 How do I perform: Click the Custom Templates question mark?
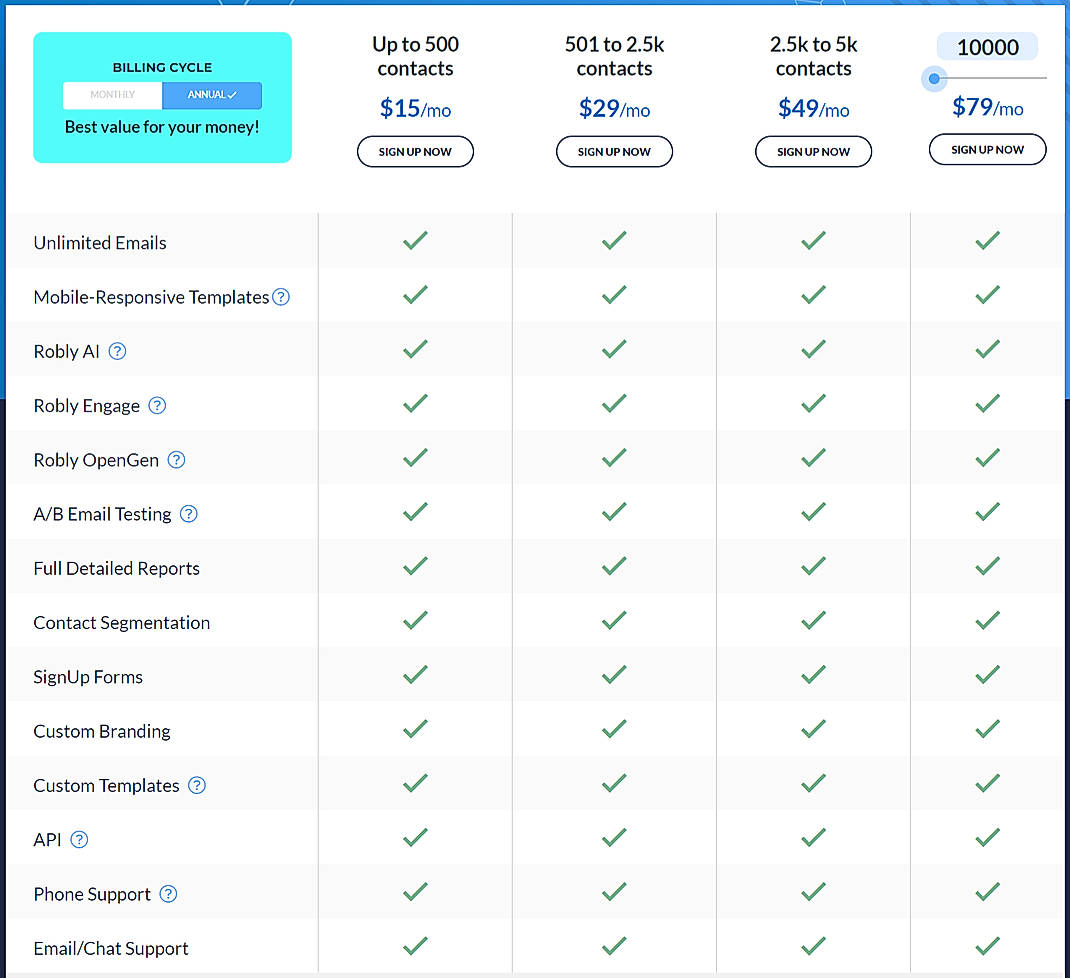tap(196, 785)
